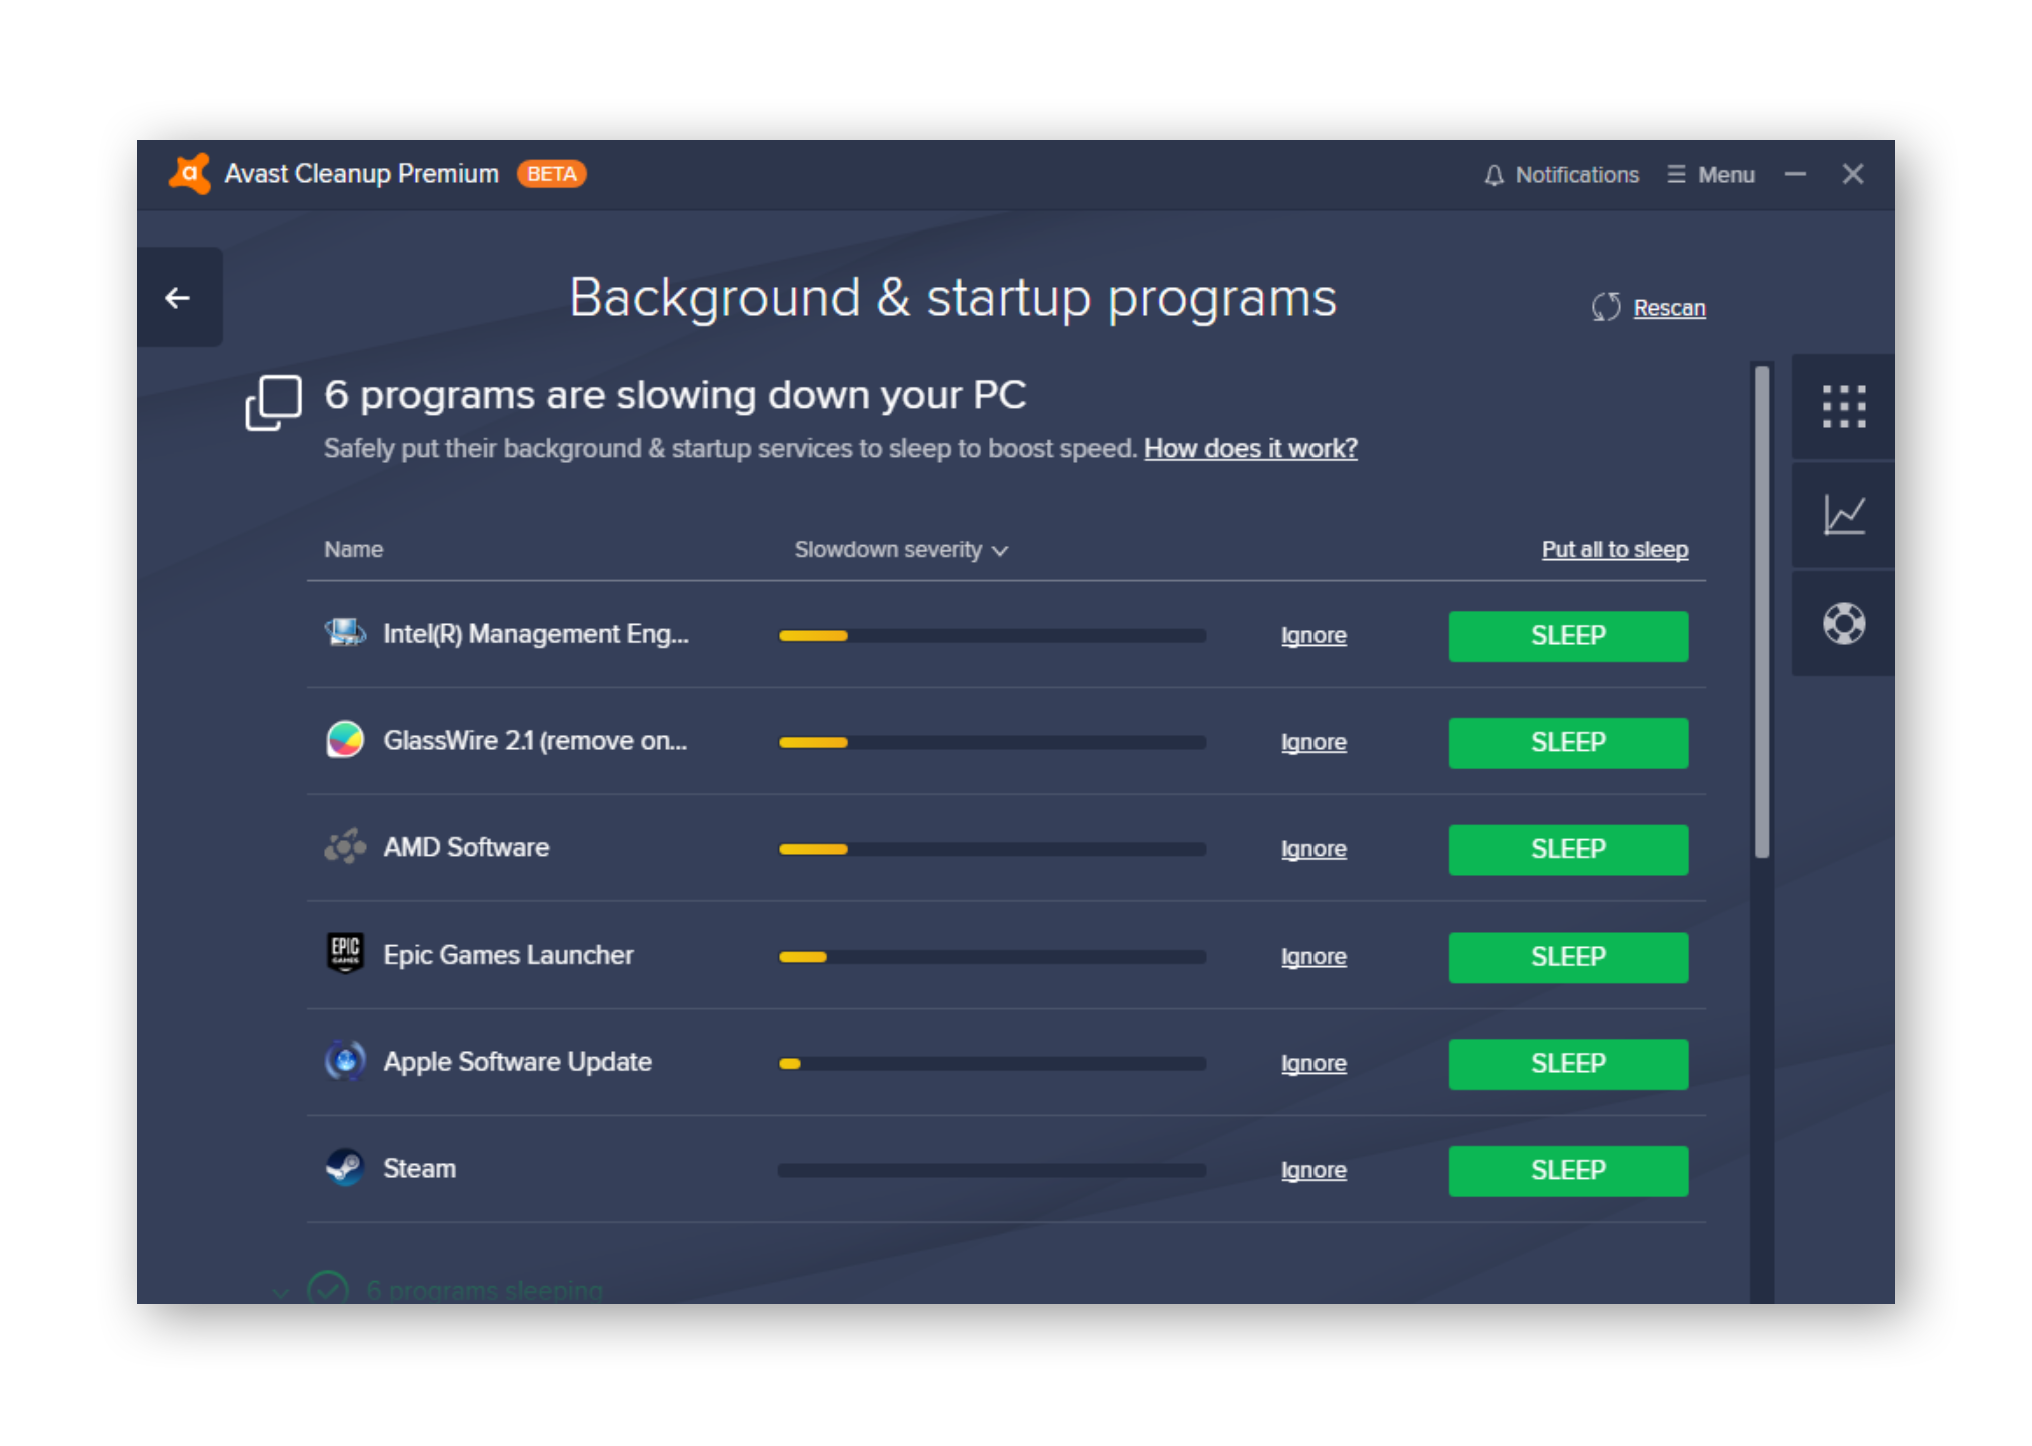The width and height of the screenshot is (2032, 1446).
Task: Click the GlassWire program icon
Action: click(345, 740)
